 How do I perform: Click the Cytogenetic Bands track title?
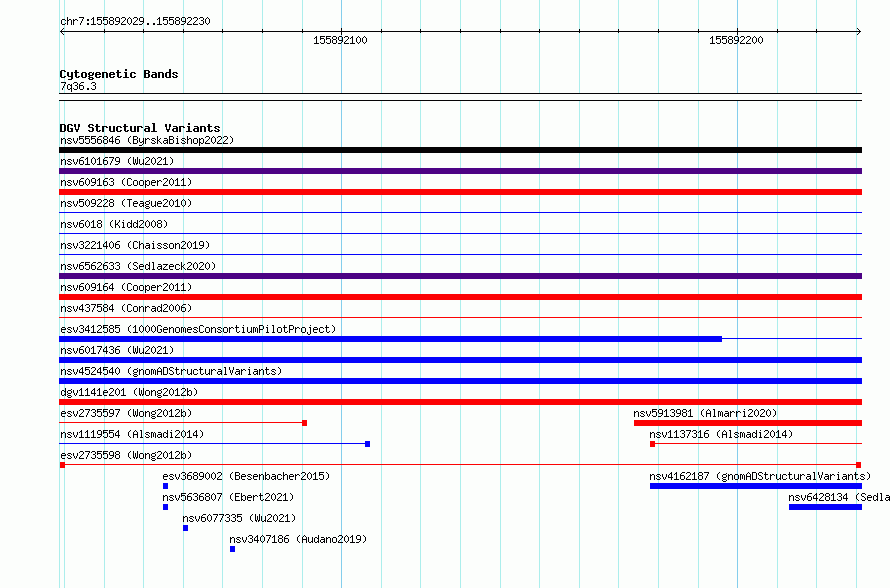tap(119, 74)
